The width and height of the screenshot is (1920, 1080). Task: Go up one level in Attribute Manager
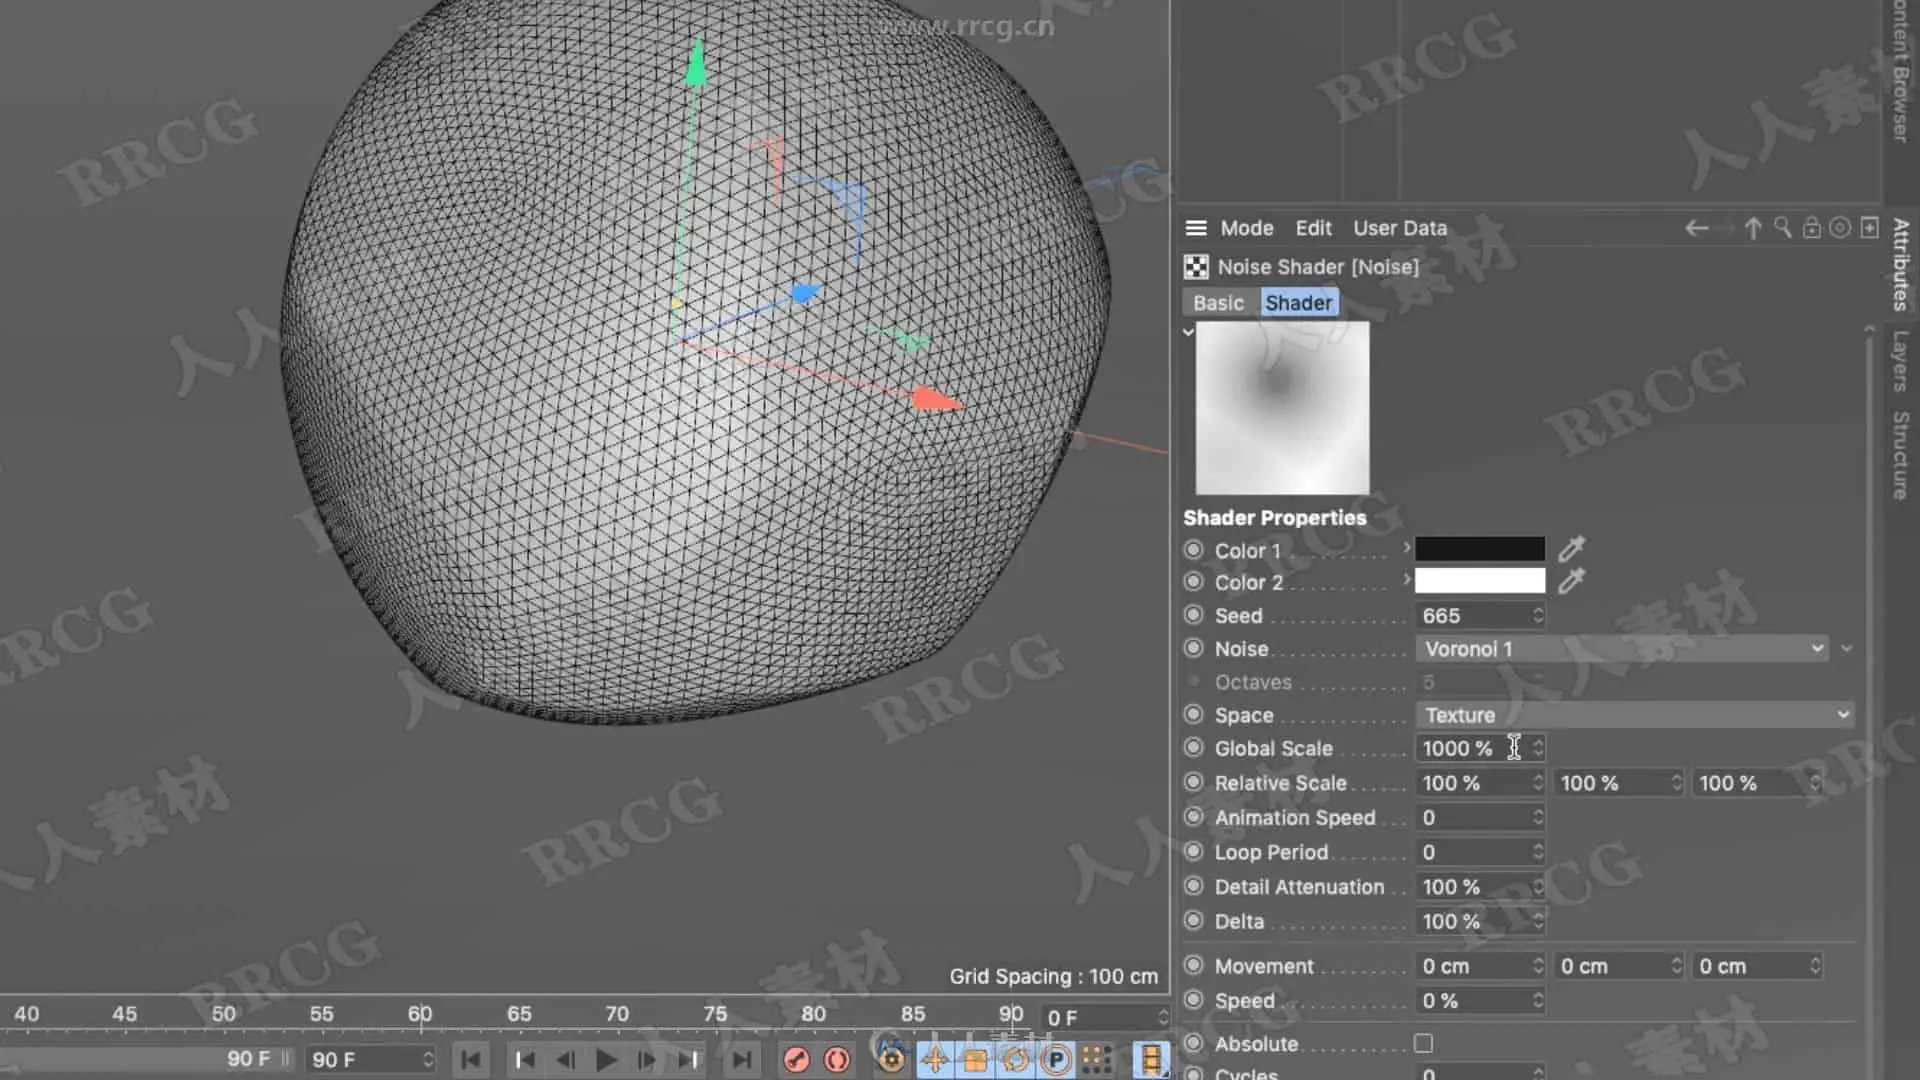[1753, 228]
